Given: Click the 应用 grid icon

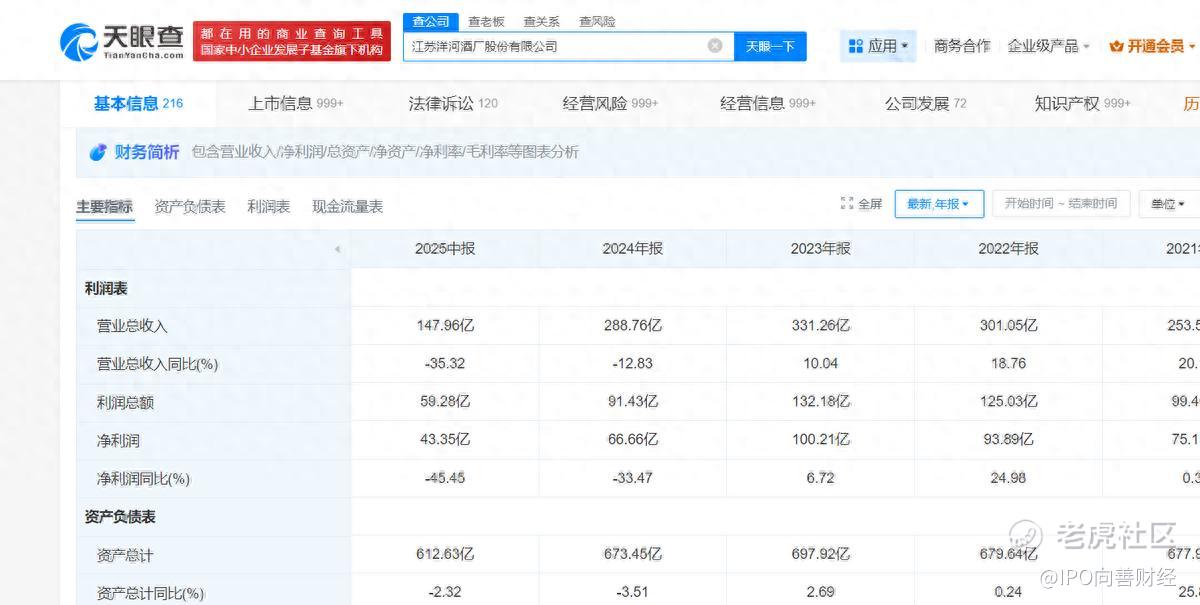Looking at the screenshot, I should point(855,46).
